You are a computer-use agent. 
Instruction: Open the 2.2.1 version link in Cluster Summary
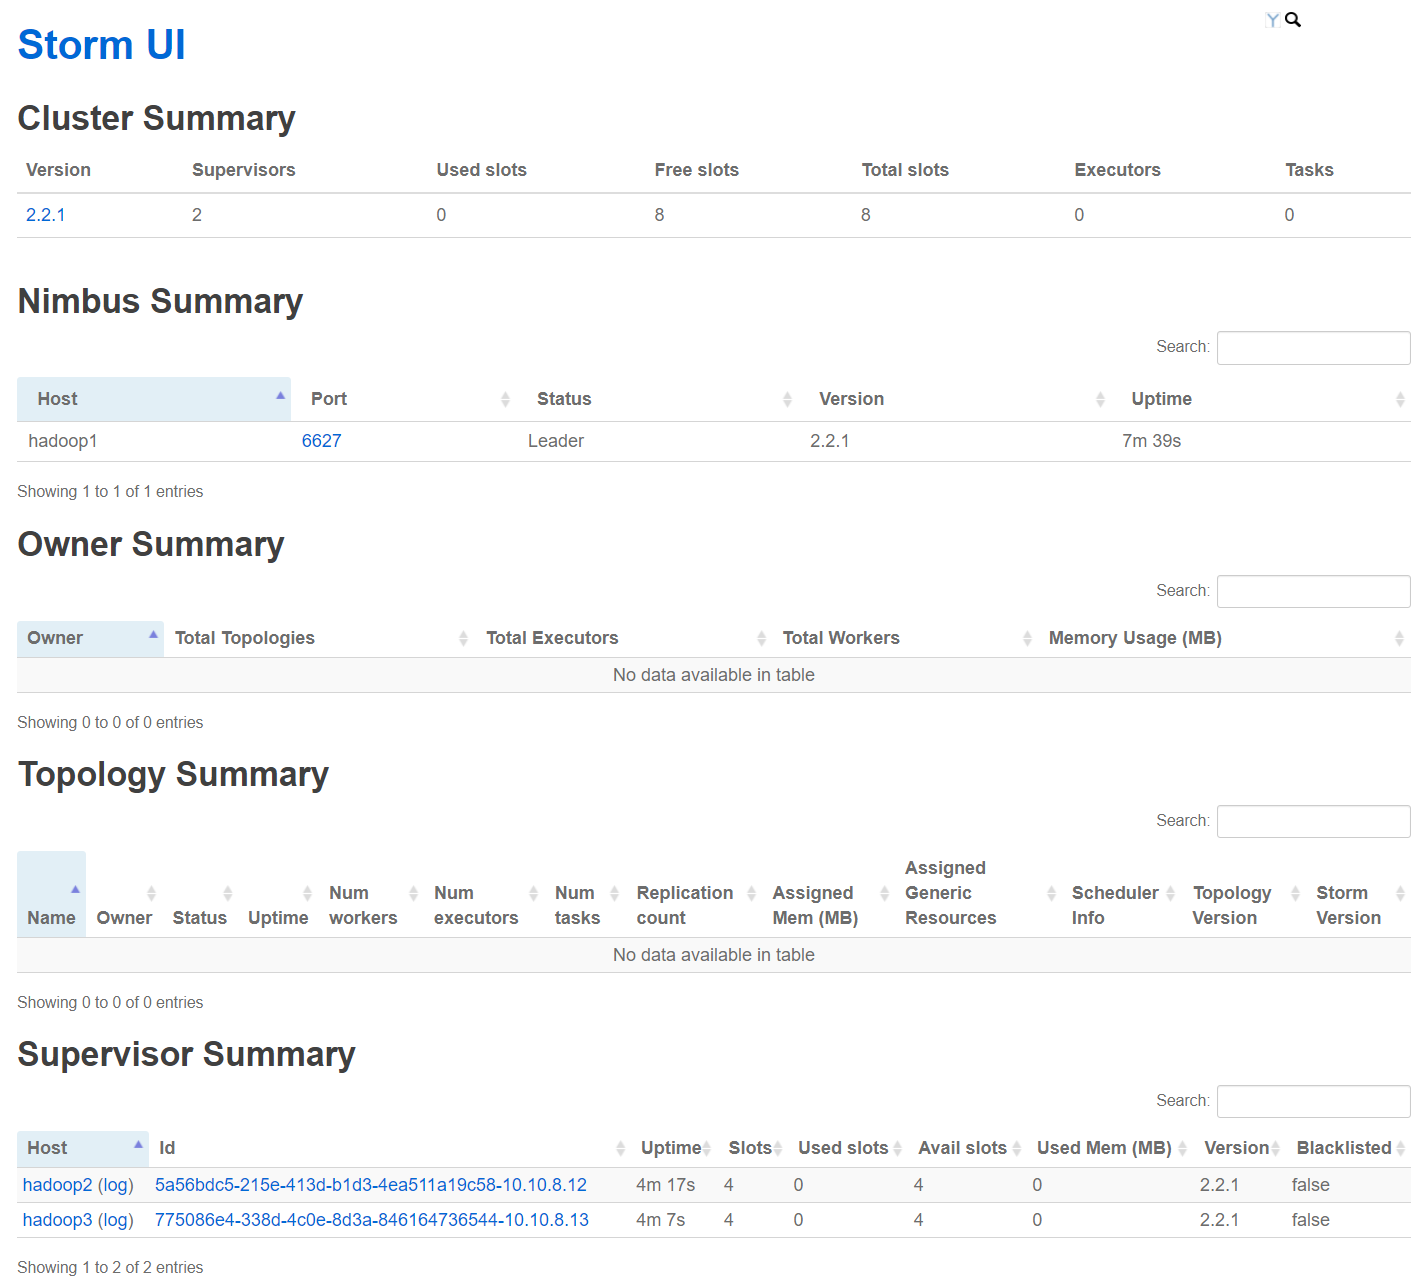click(45, 215)
